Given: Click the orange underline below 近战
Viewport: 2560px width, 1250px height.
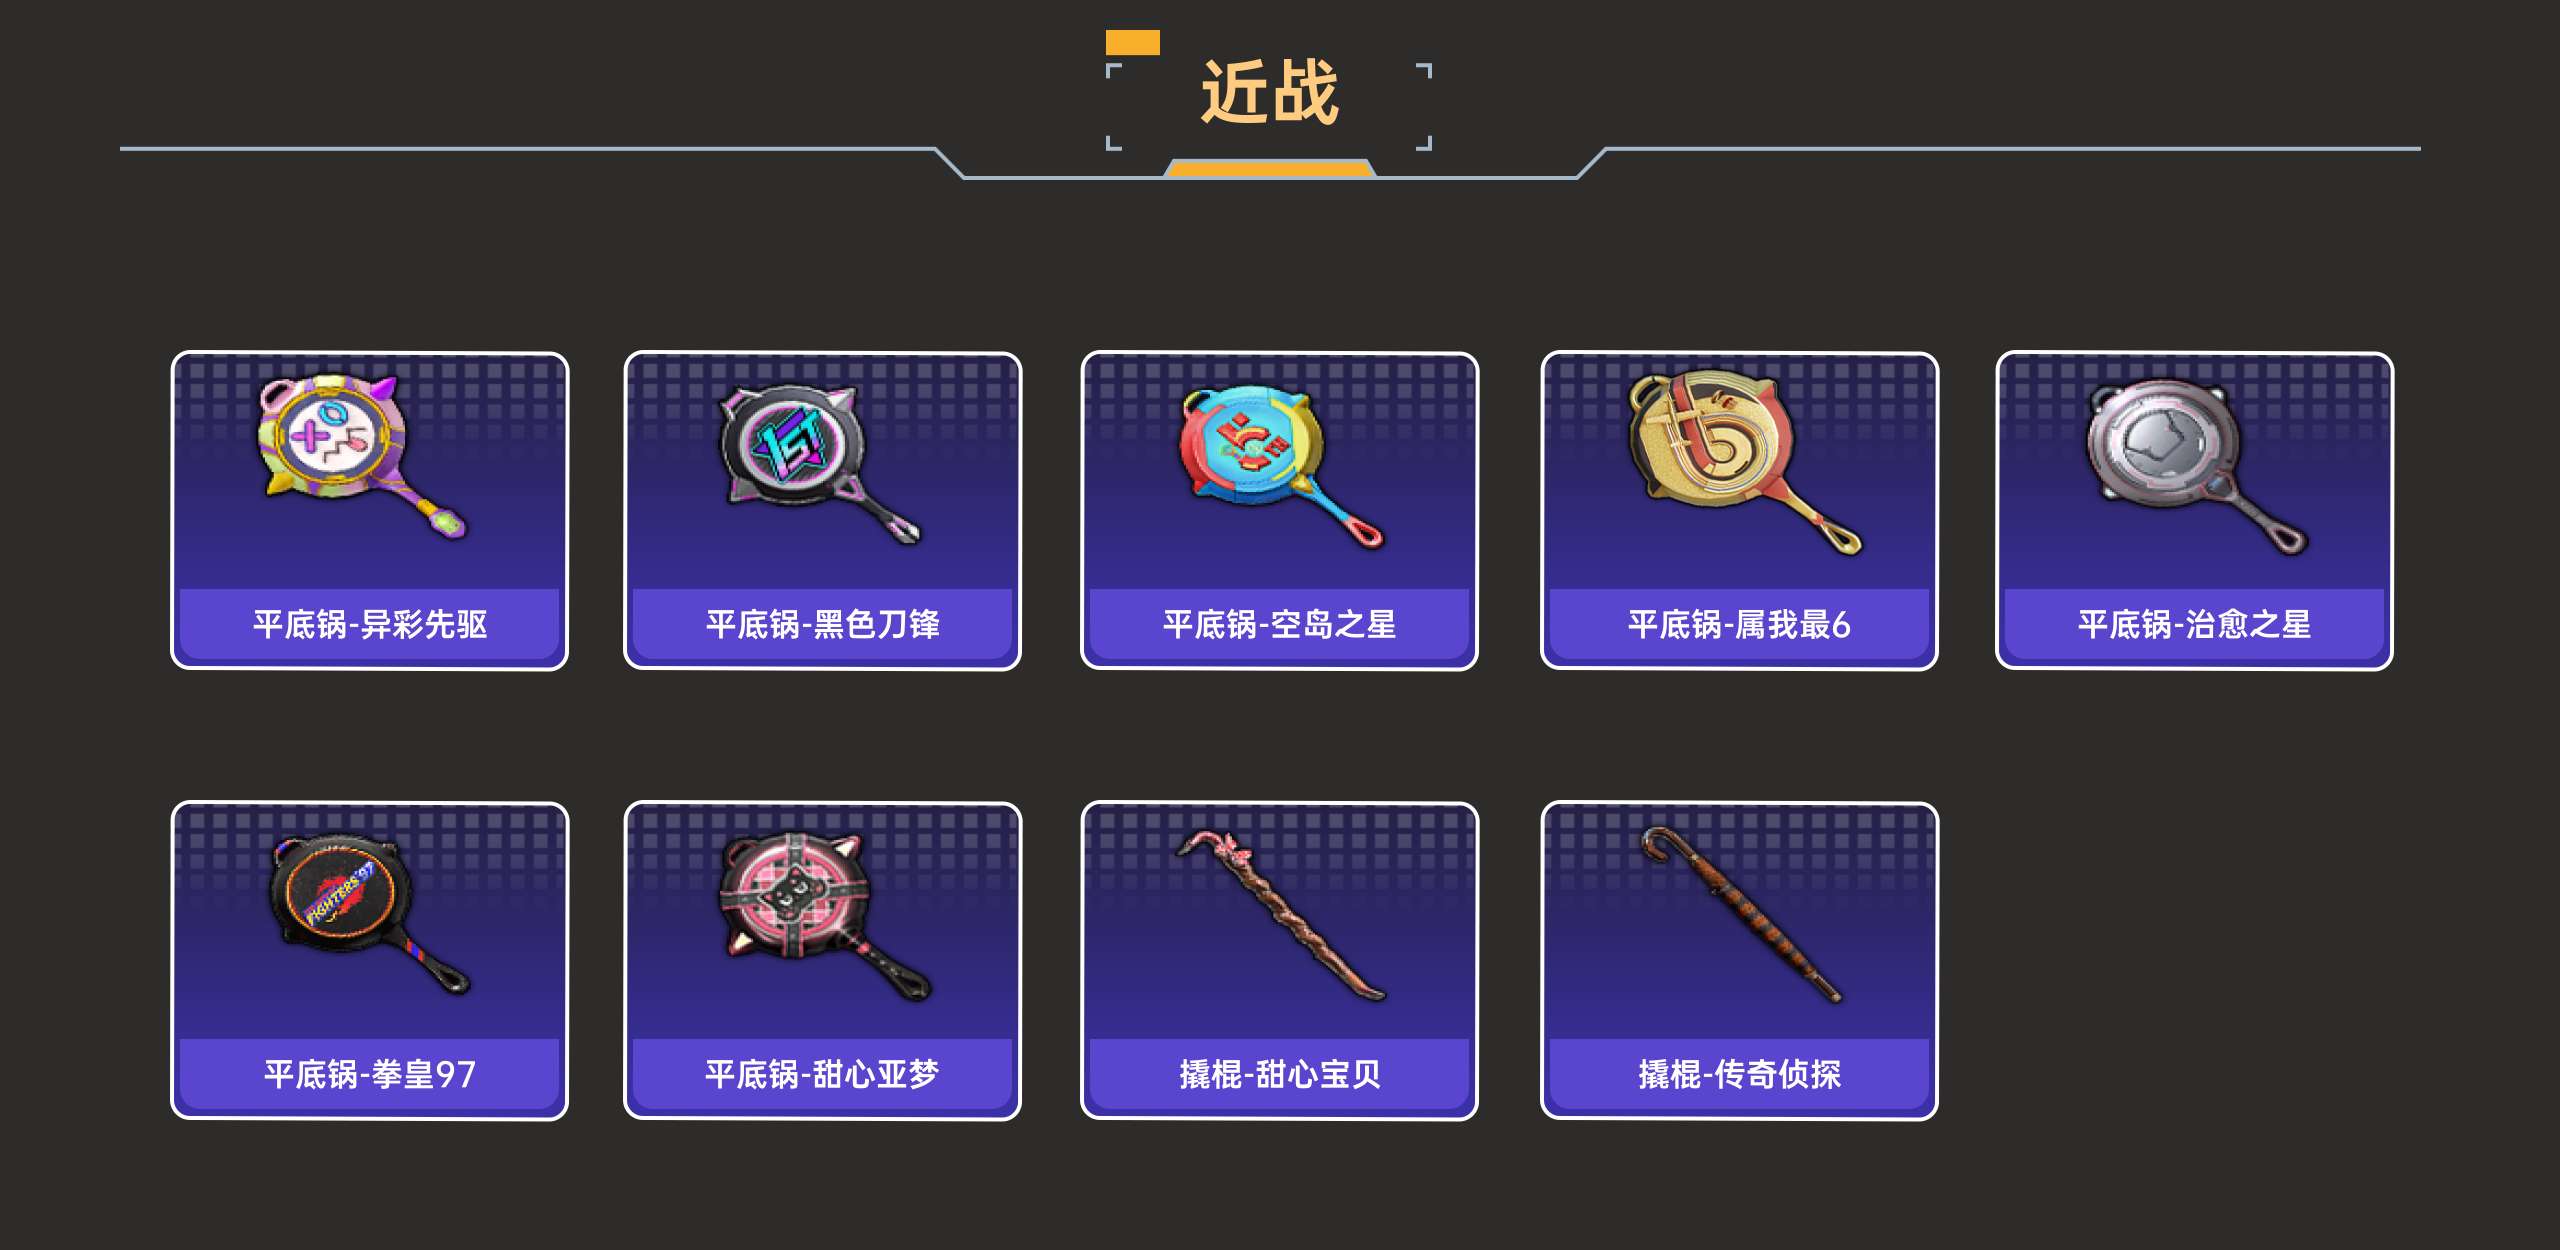Looking at the screenshot, I should [1269, 168].
